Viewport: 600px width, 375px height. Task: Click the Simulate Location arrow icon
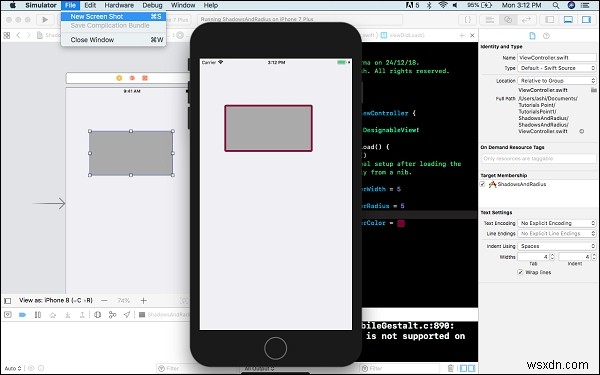127,315
